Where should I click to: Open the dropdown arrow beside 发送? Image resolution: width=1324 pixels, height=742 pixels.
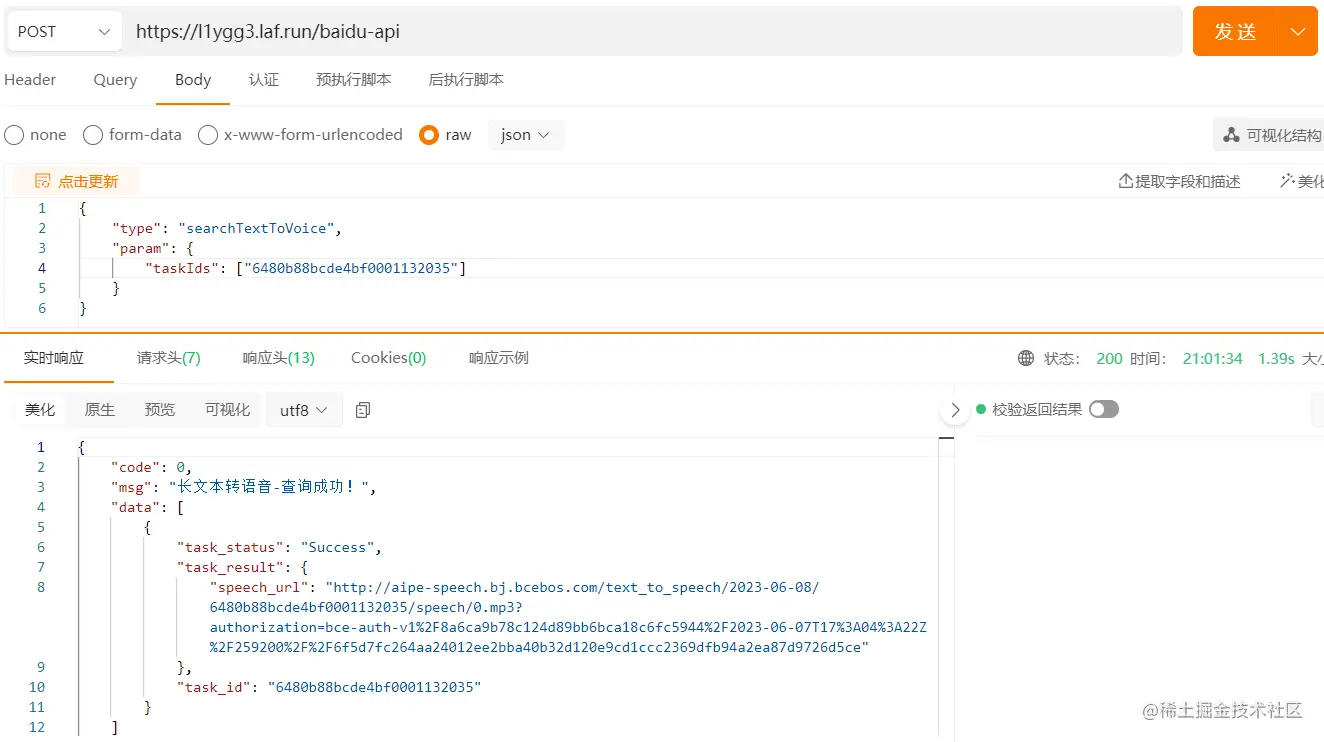(x=1298, y=32)
